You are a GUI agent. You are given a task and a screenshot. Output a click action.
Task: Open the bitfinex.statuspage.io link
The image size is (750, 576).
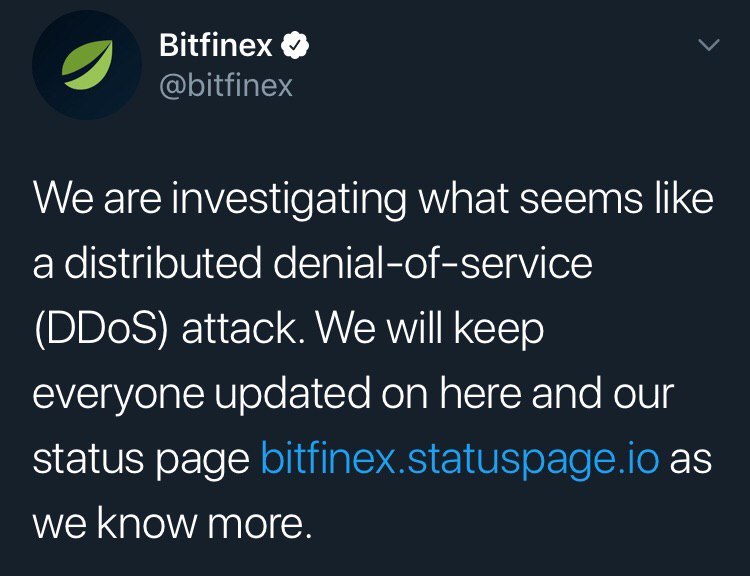coord(459,460)
